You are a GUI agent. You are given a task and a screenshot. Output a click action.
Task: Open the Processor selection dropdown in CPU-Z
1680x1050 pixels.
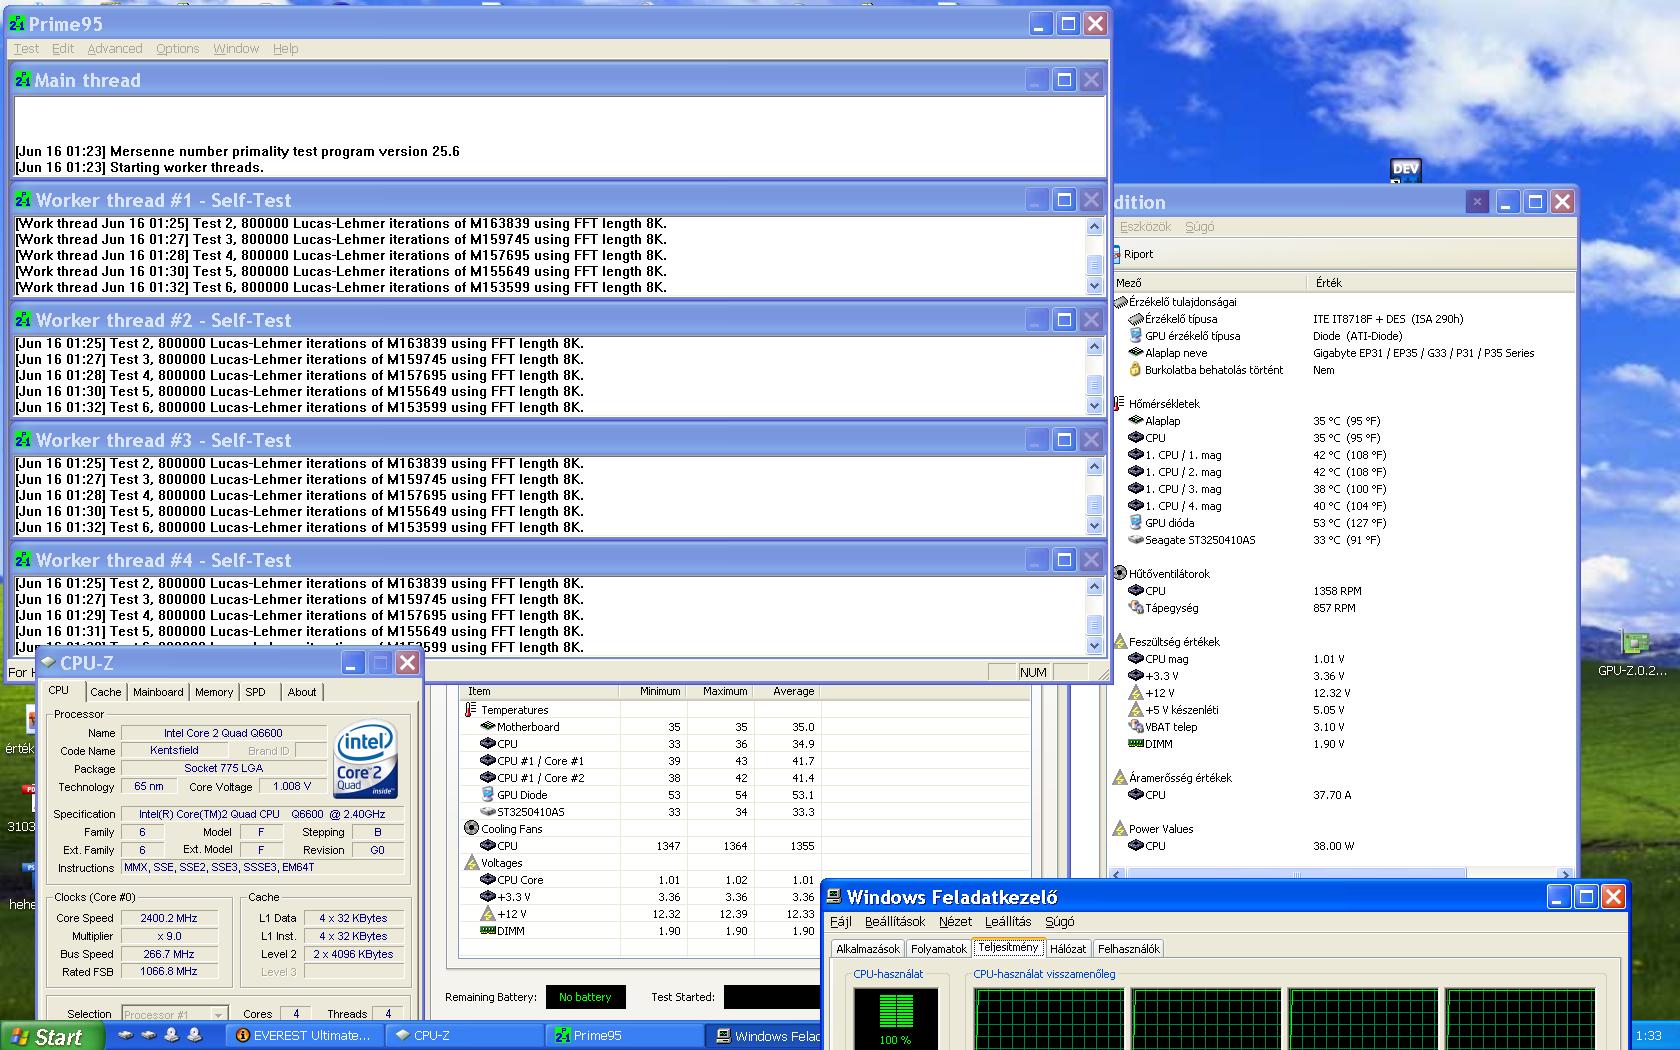point(175,1014)
